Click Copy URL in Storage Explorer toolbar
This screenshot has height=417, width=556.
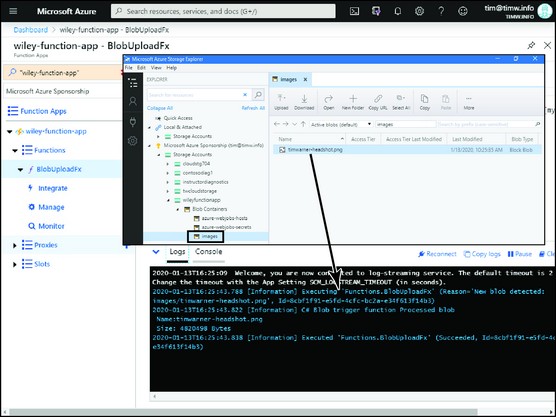[378, 102]
